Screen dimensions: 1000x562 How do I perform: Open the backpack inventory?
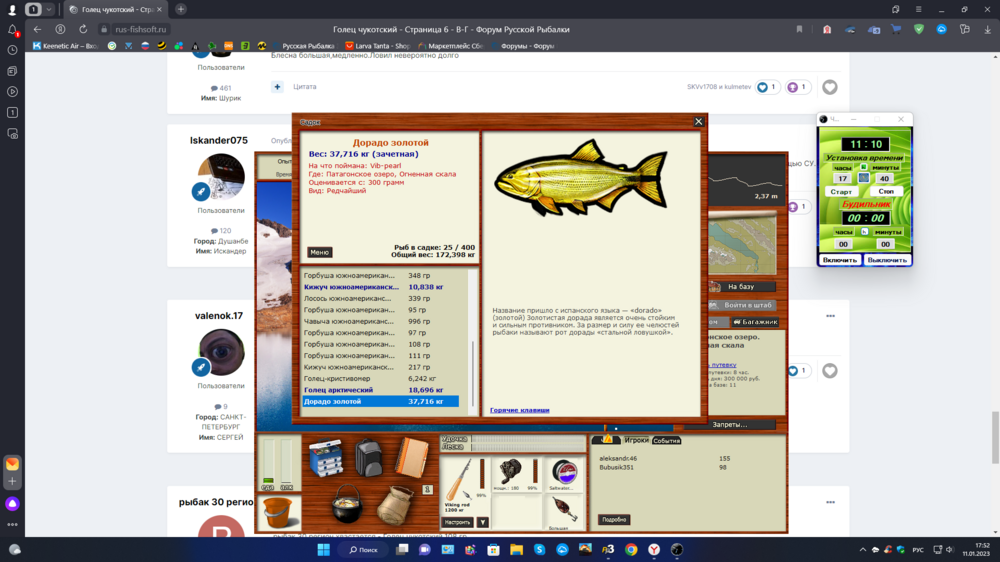tap(369, 459)
